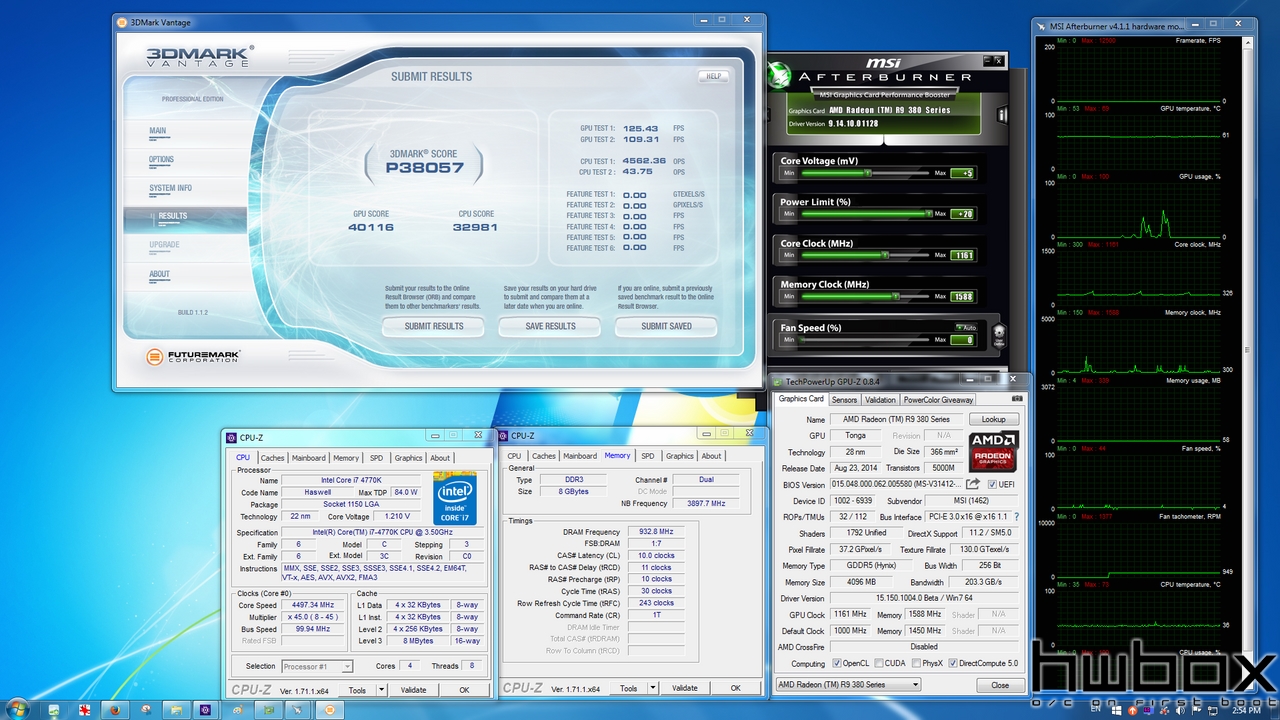This screenshot has height=720, width=1280.
Task: Click the Fan Speed slider track
Action: point(866,340)
